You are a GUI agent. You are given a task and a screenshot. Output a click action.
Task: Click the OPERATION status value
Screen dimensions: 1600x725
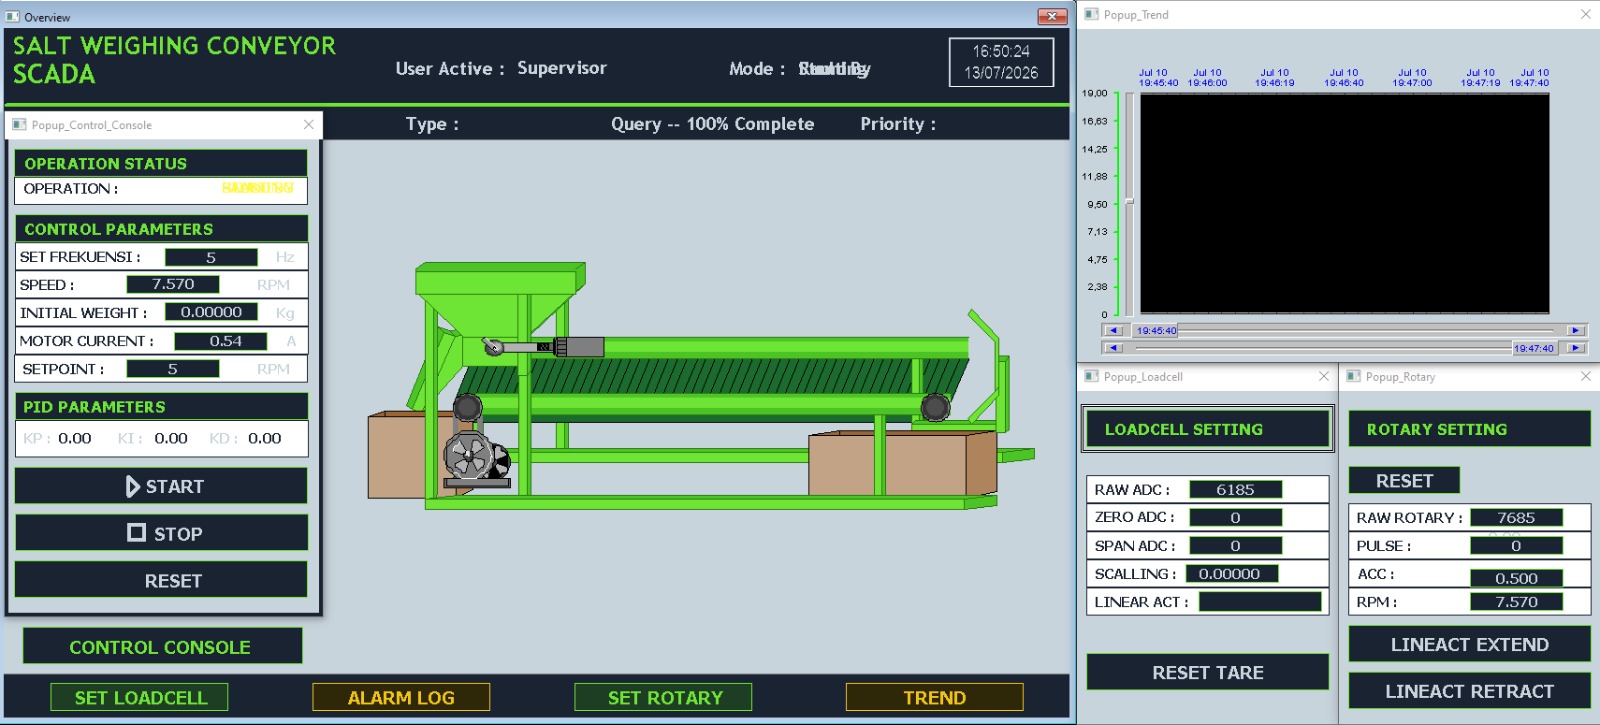[258, 188]
